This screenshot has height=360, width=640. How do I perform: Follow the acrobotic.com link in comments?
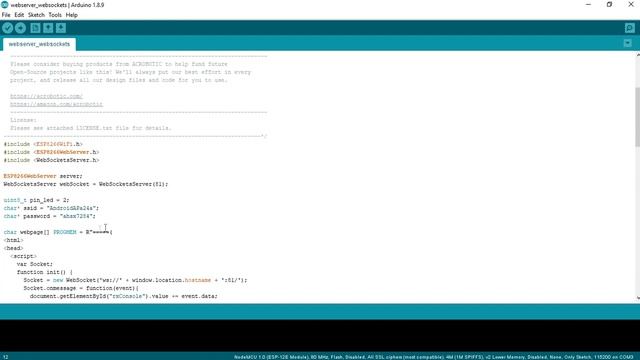(x=46, y=96)
